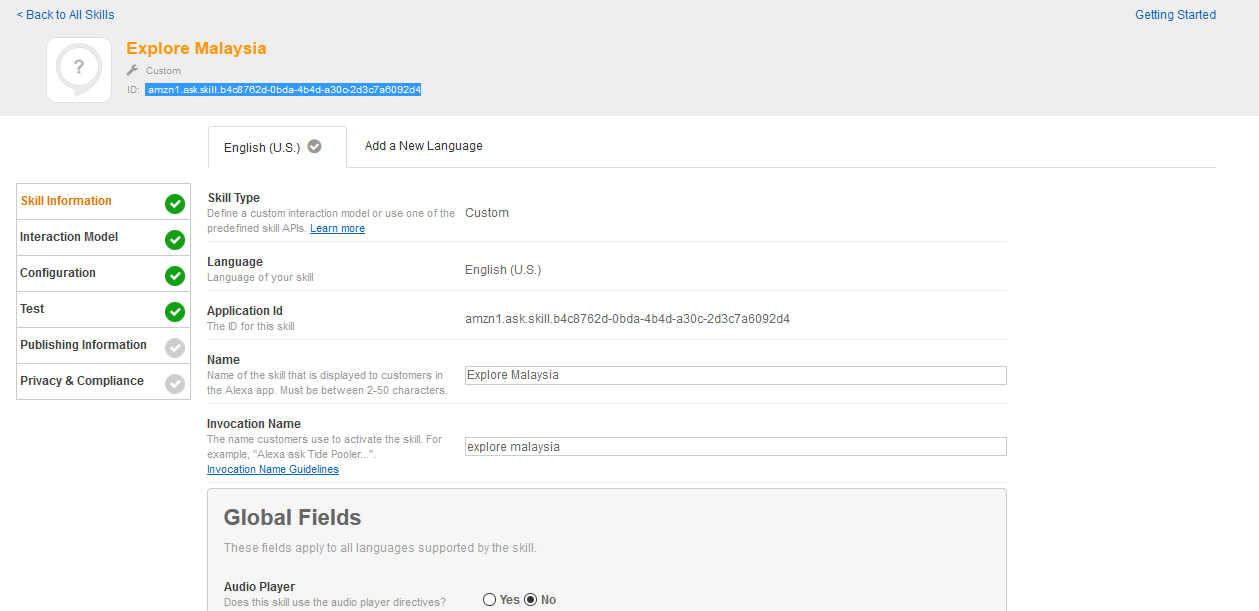Click the wrench icon beside Custom
The image size is (1259, 611).
pyautogui.click(x=132, y=71)
